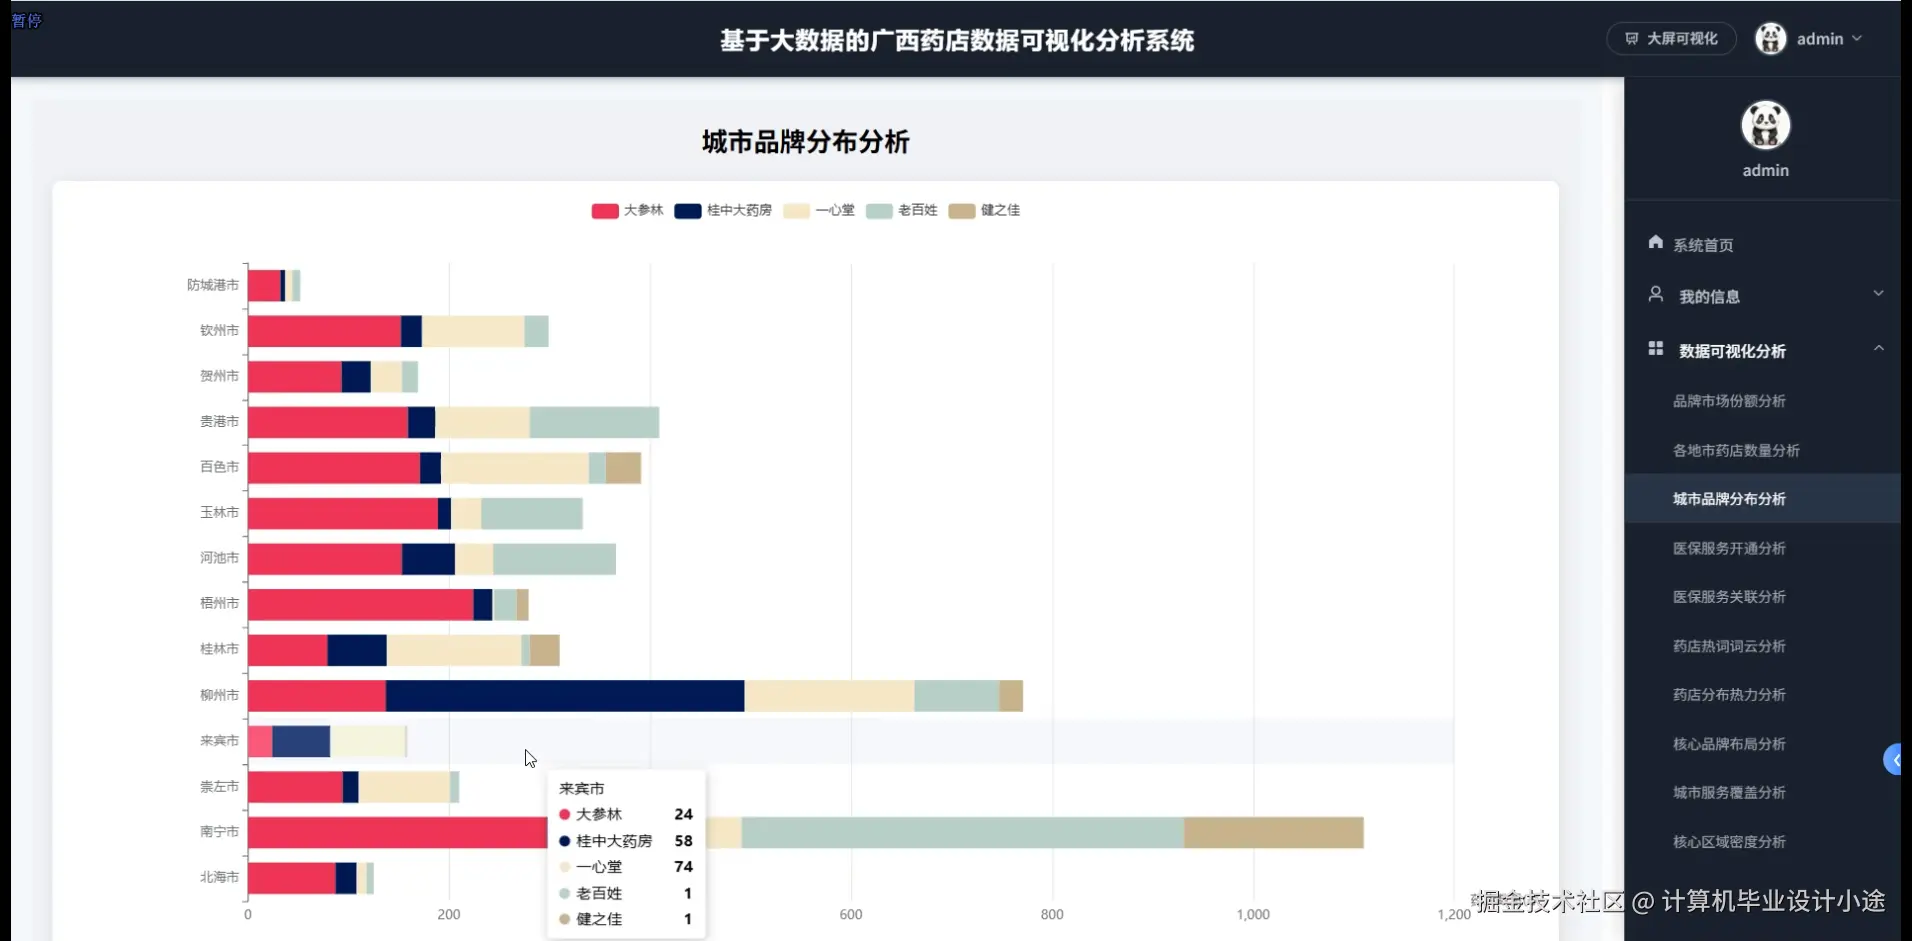Click the panda avatar in the top header
This screenshot has width=1912, height=941.
(1770, 39)
